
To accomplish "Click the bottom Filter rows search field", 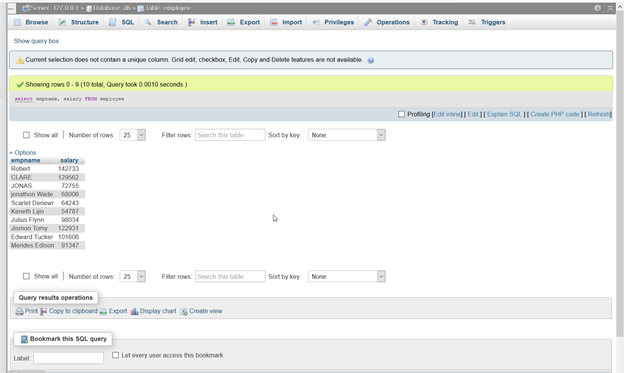I will tap(230, 276).
